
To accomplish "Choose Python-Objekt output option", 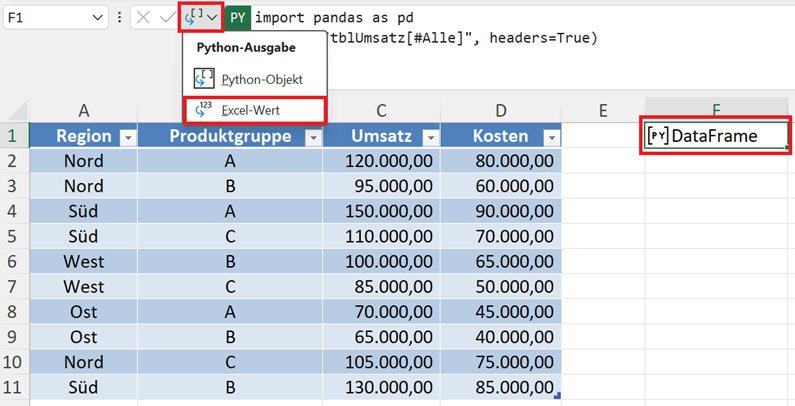I will [x=261, y=78].
